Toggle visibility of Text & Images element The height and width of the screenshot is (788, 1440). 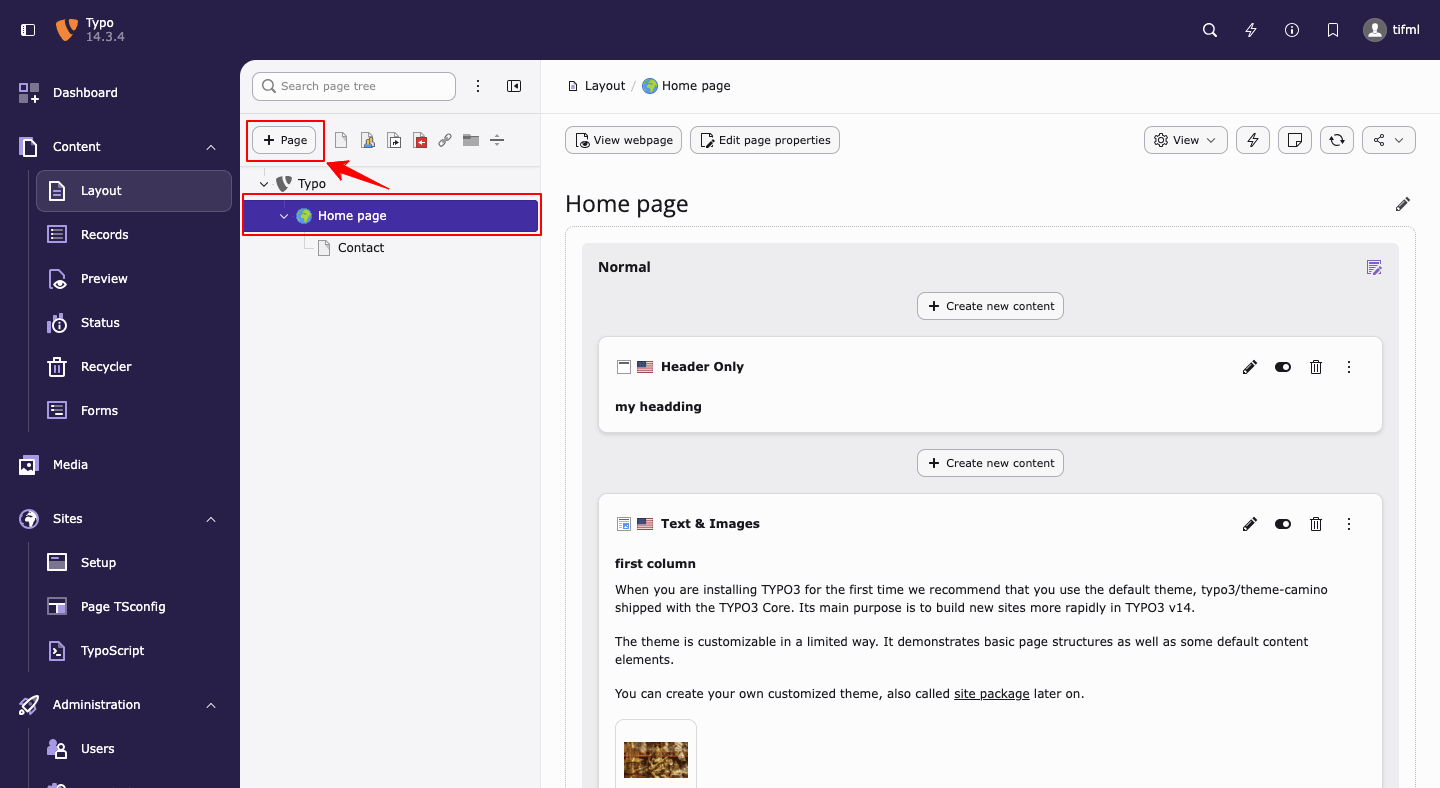pyautogui.click(x=1283, y=524)
